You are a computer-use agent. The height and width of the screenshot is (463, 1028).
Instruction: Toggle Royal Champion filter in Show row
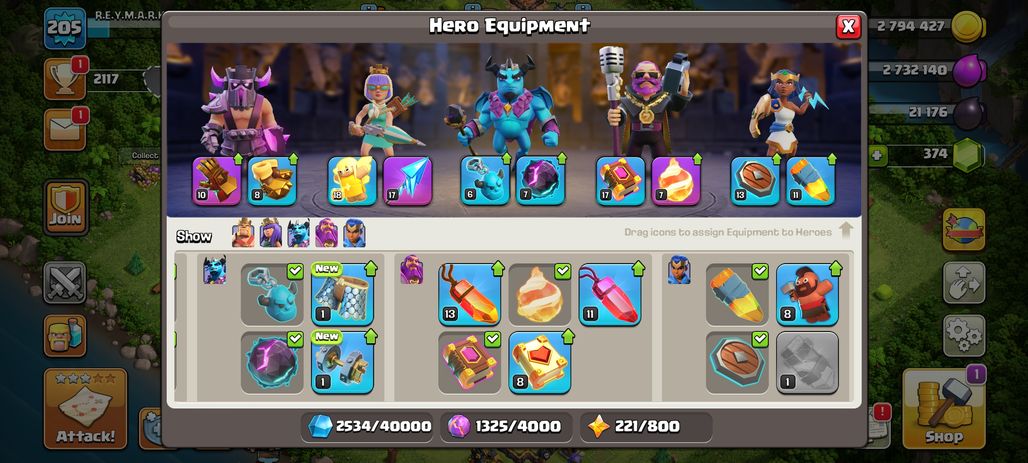(x=354, y=233)
